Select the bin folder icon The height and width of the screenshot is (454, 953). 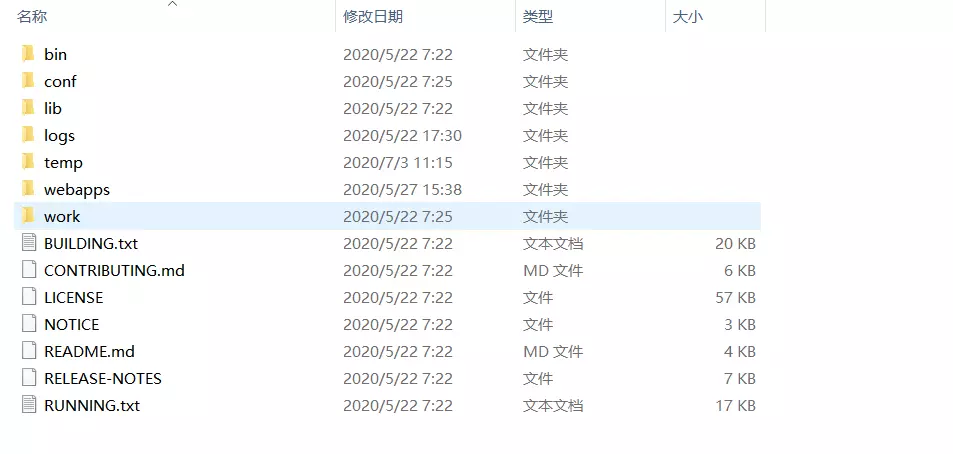(28, 54)
